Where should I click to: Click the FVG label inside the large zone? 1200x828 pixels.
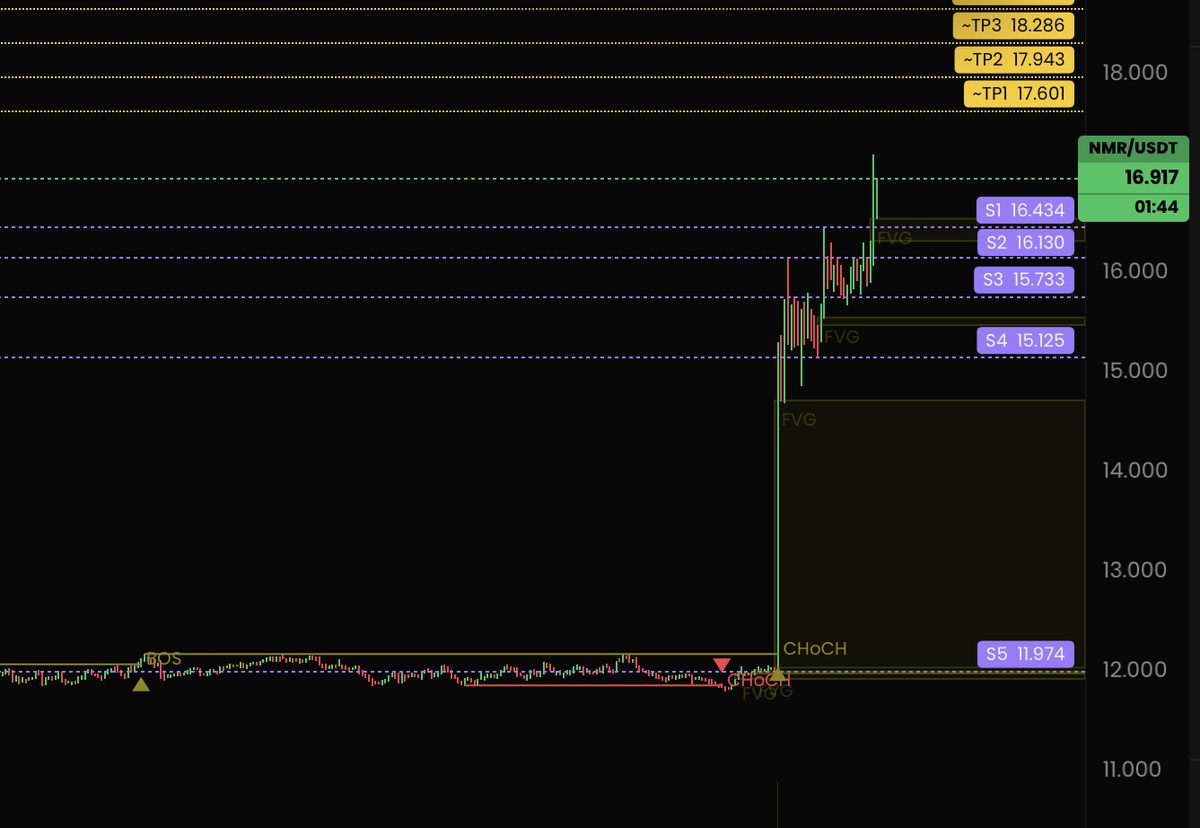click(799, 420)
